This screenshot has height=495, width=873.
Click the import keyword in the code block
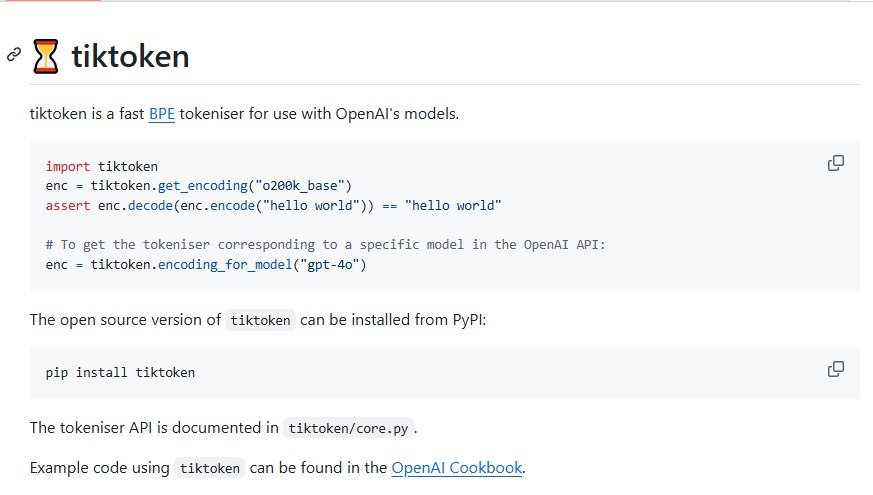pyautogui.click(x=68, y=167)
